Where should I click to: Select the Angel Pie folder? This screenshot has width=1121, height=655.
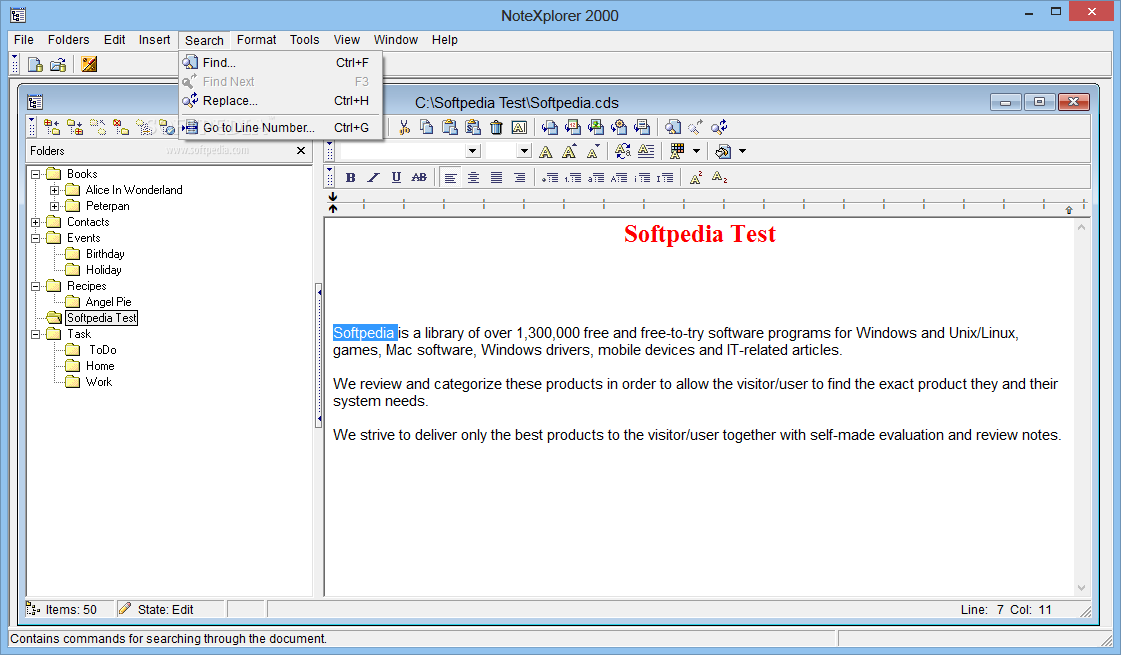(109, 302)
